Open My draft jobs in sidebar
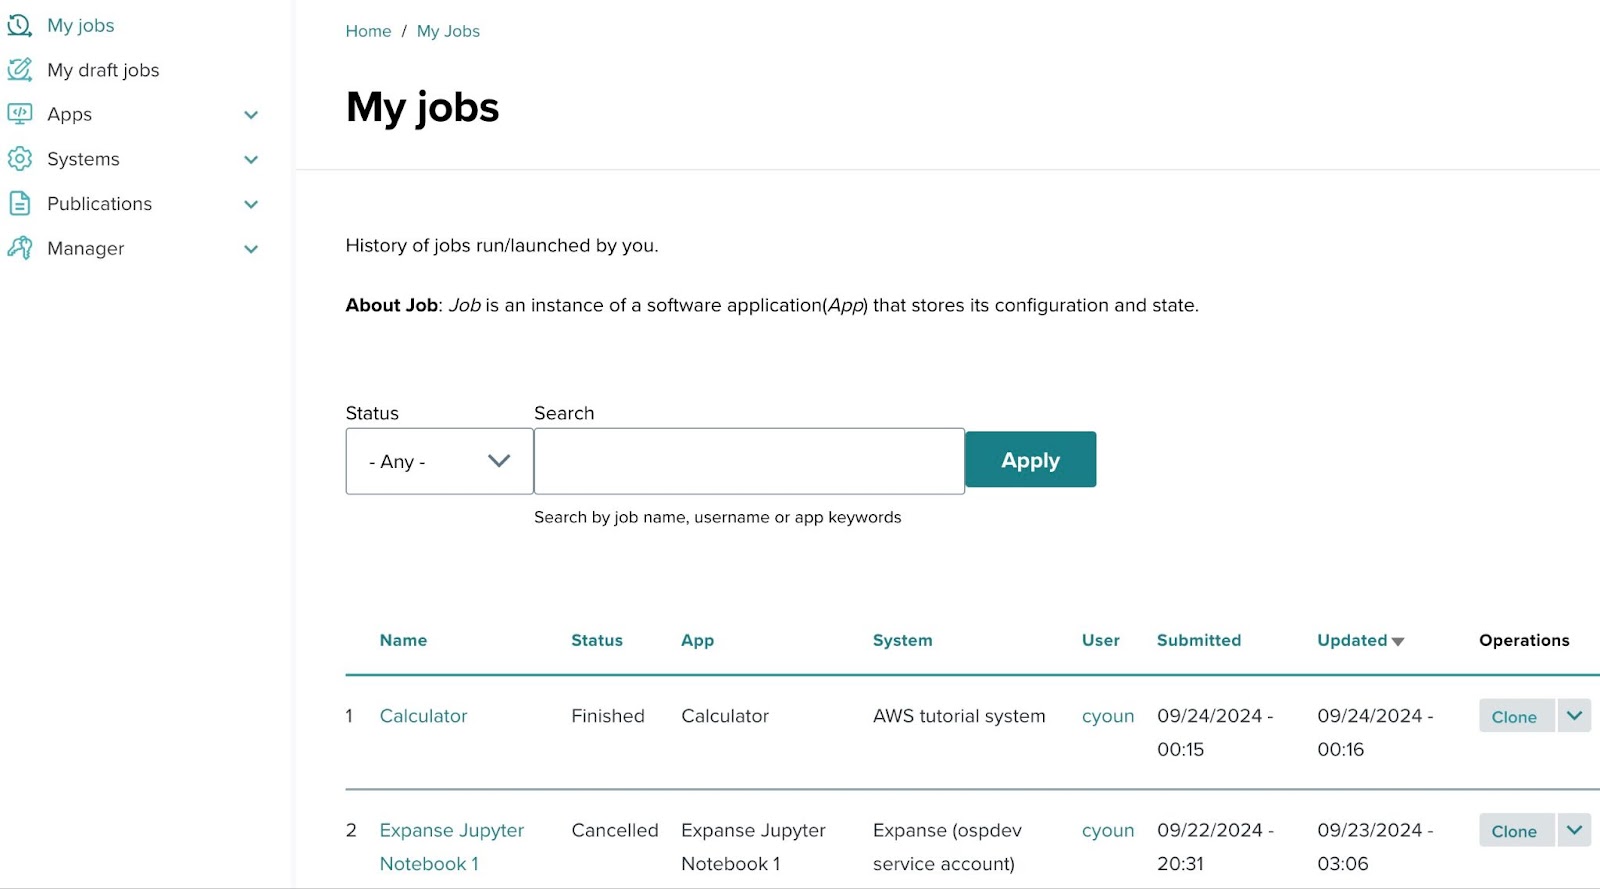 pyautogui.click(x=103, y=70)
